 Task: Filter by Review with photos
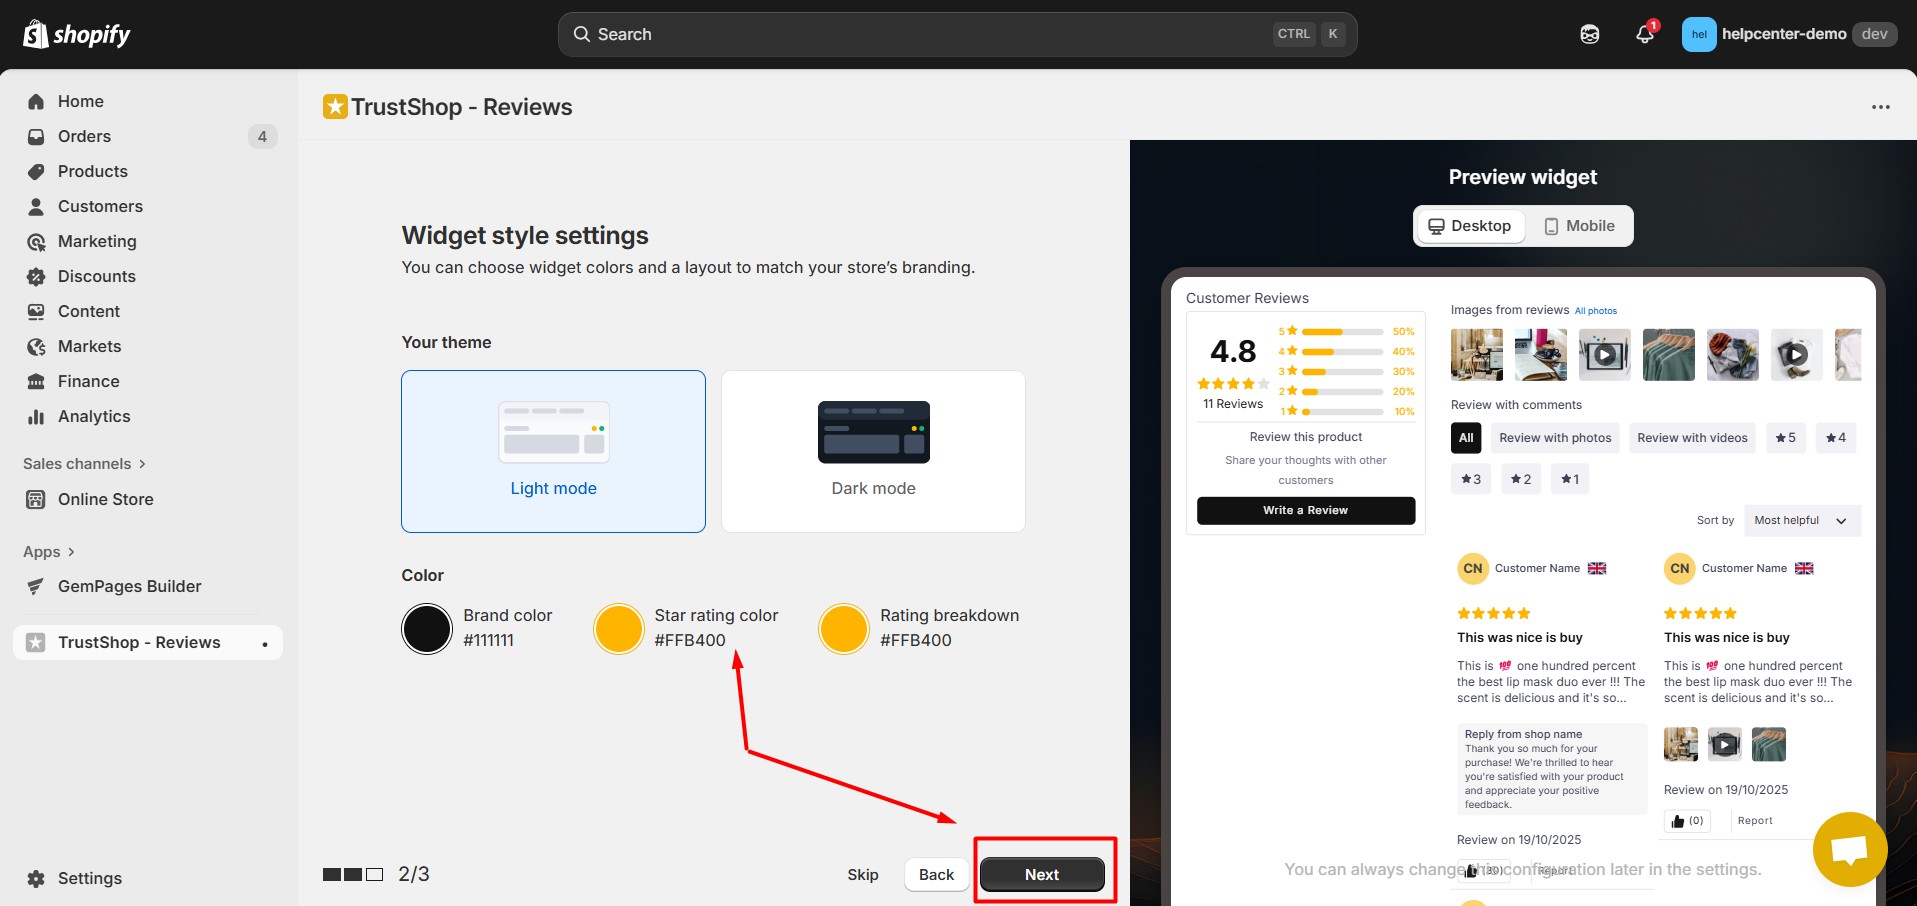(x=1555, y=438)
